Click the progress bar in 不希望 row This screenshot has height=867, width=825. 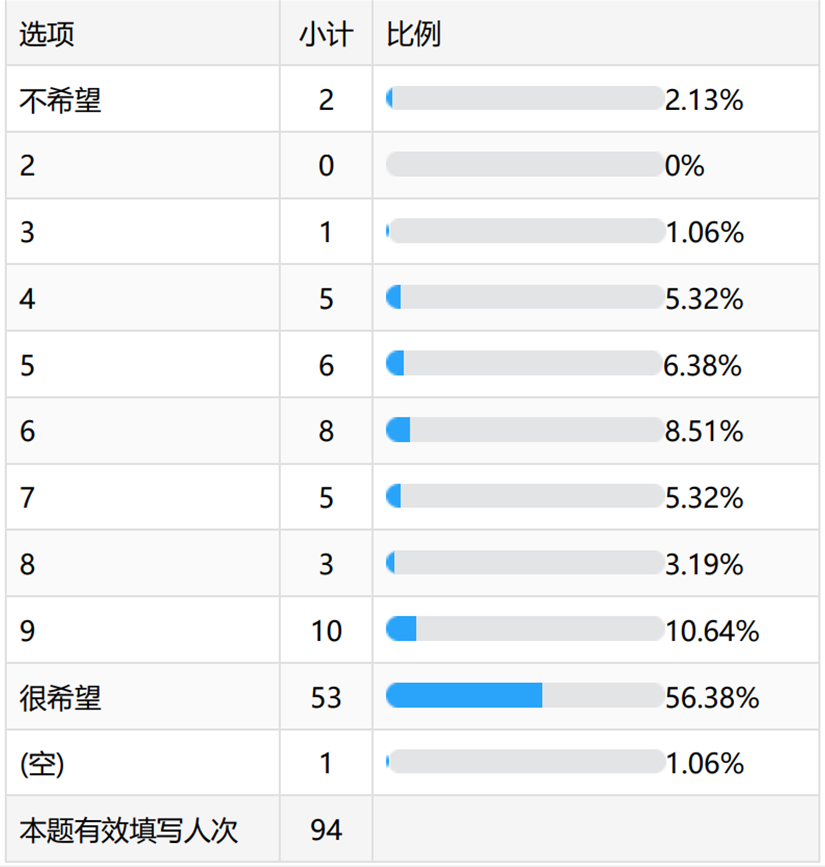[525, 99]
